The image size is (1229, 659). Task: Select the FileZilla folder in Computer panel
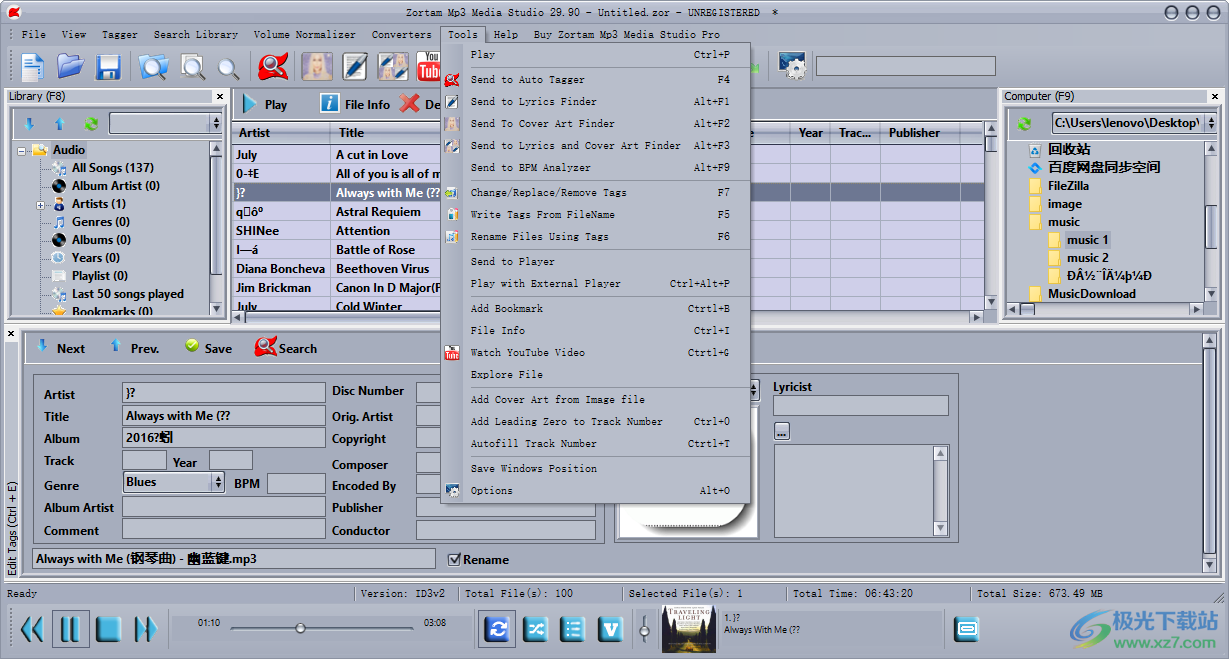(x=1068, y=186)
